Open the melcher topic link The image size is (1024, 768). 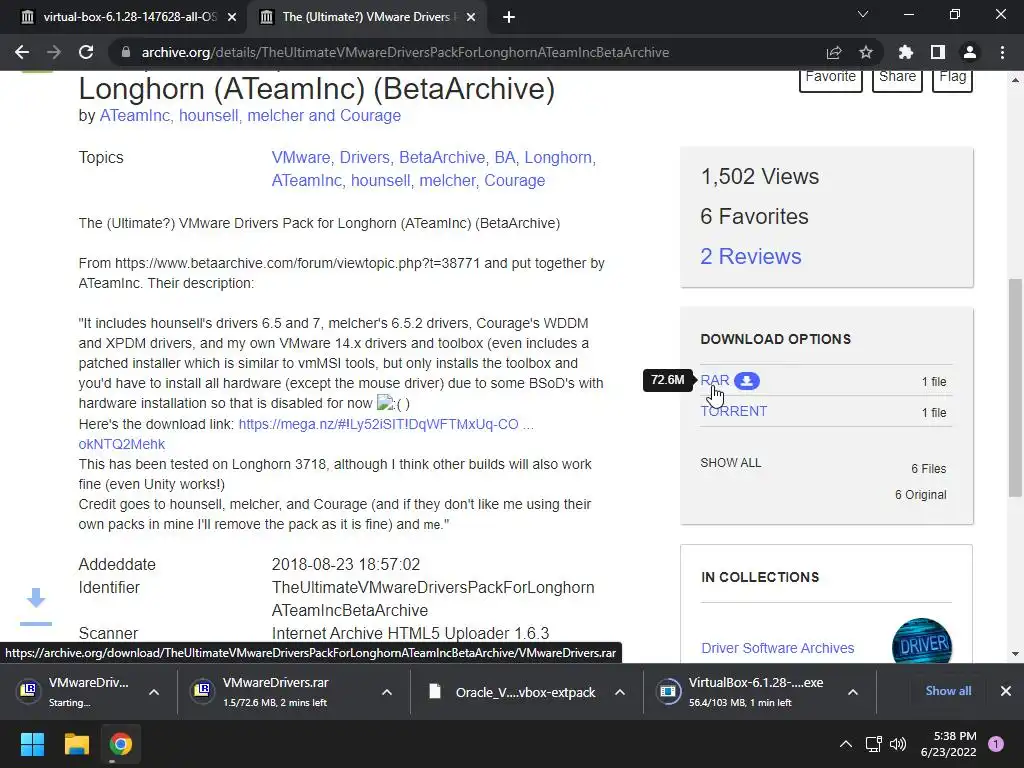coord(447,180)
